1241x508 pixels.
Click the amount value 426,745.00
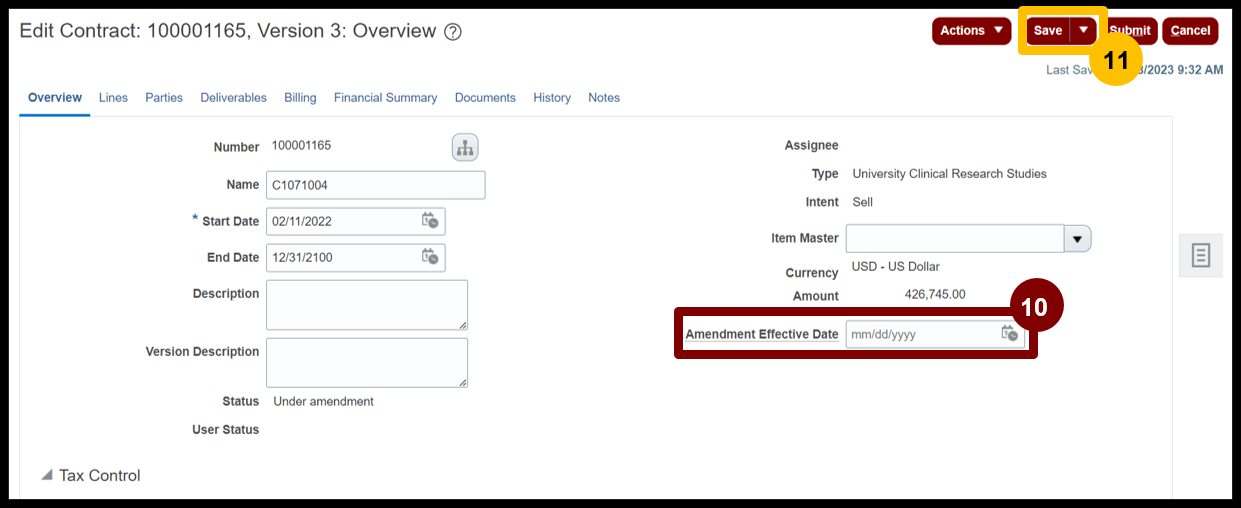[x=935, y=294]
